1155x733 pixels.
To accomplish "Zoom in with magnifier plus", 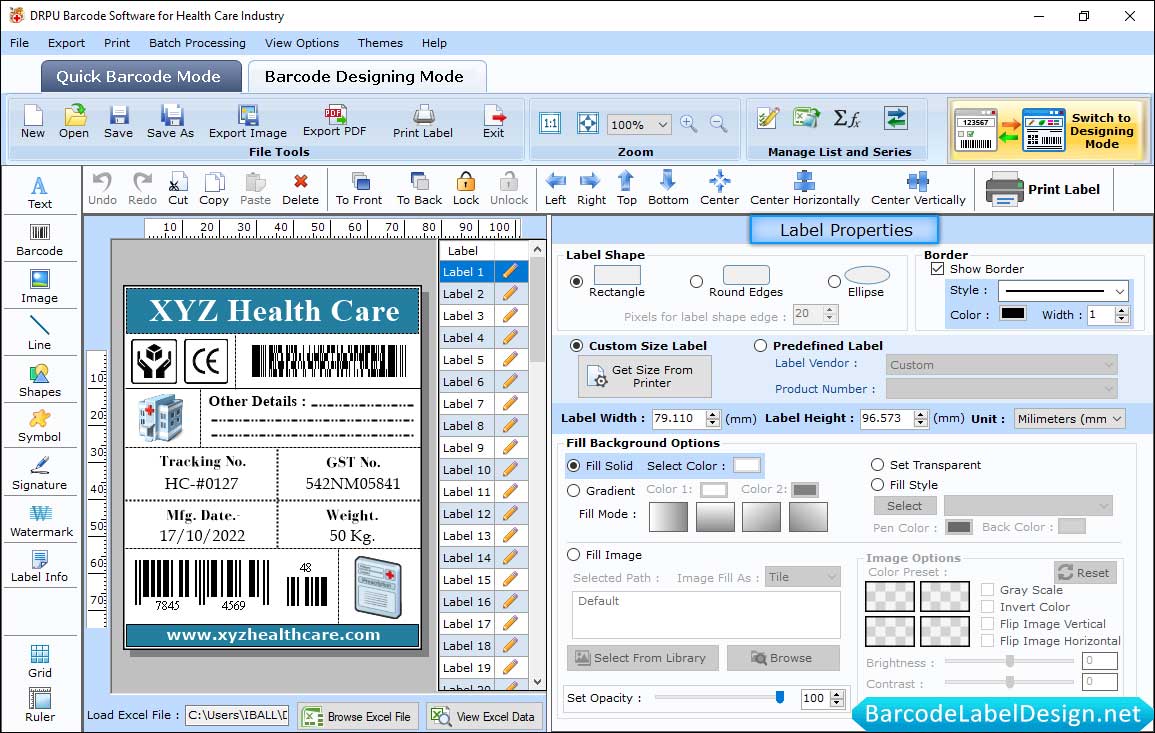I will point(689,124).
